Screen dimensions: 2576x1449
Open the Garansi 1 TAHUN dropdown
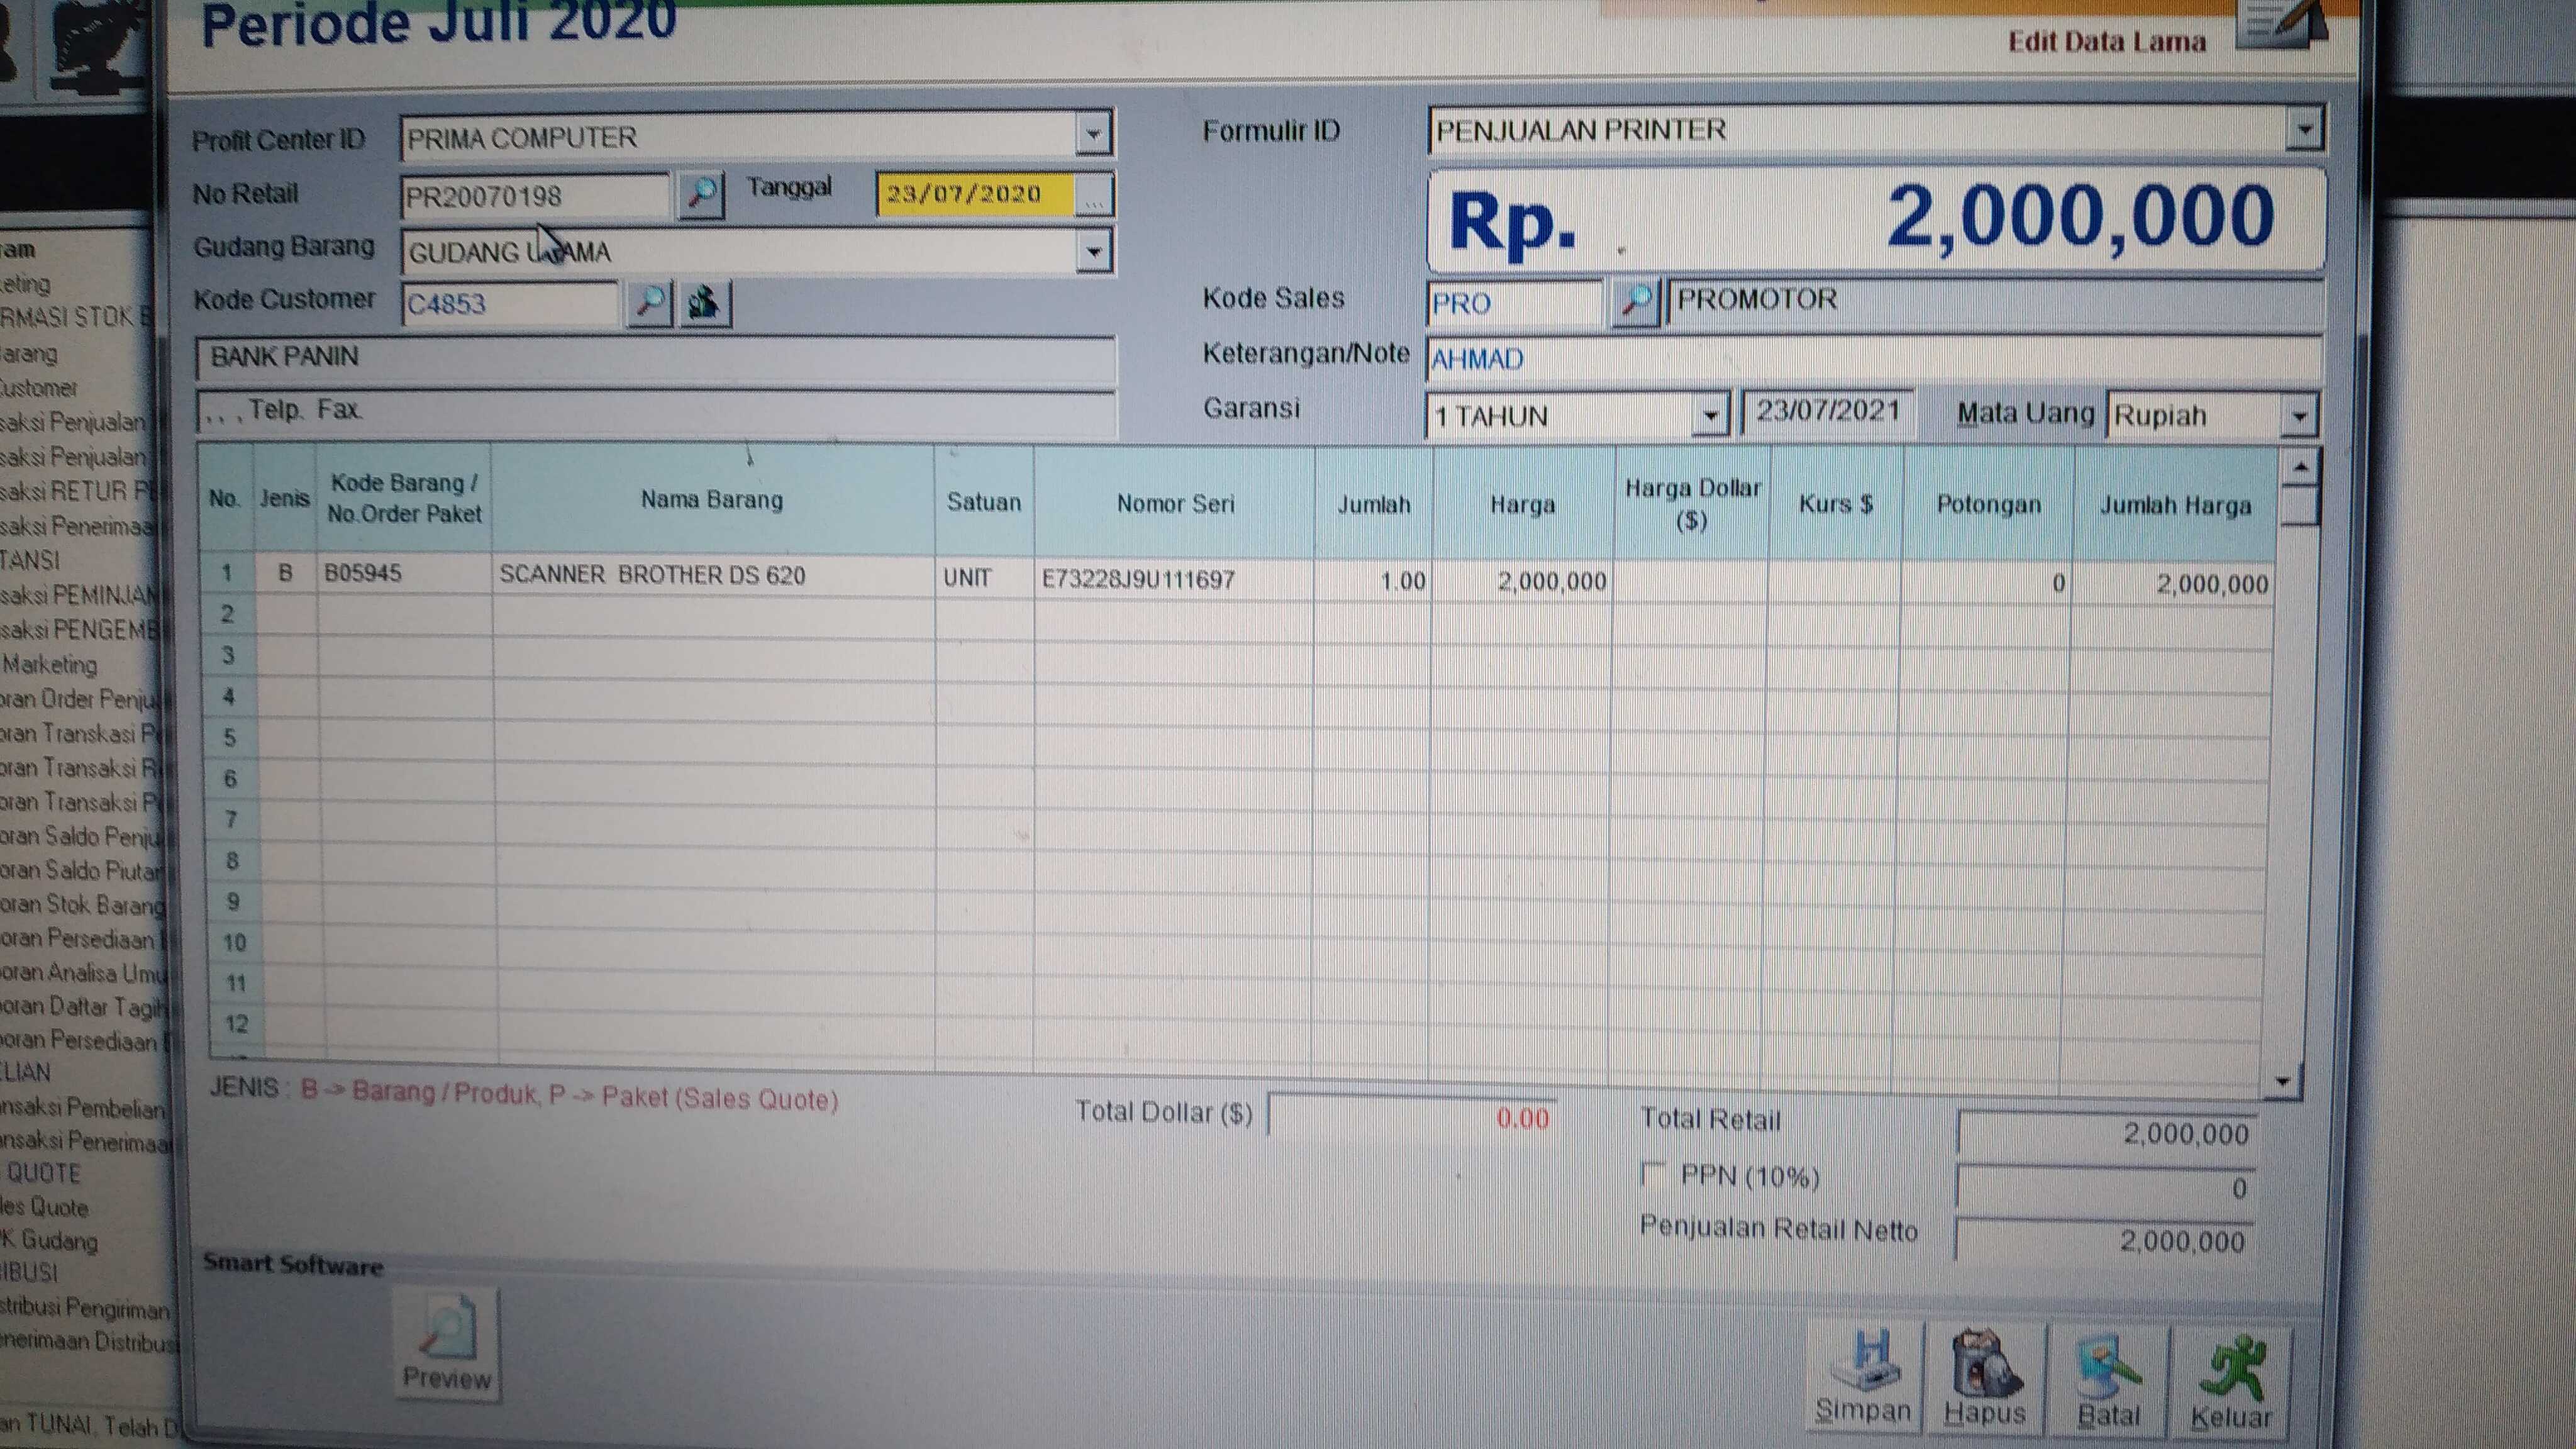coord(1710,414)
